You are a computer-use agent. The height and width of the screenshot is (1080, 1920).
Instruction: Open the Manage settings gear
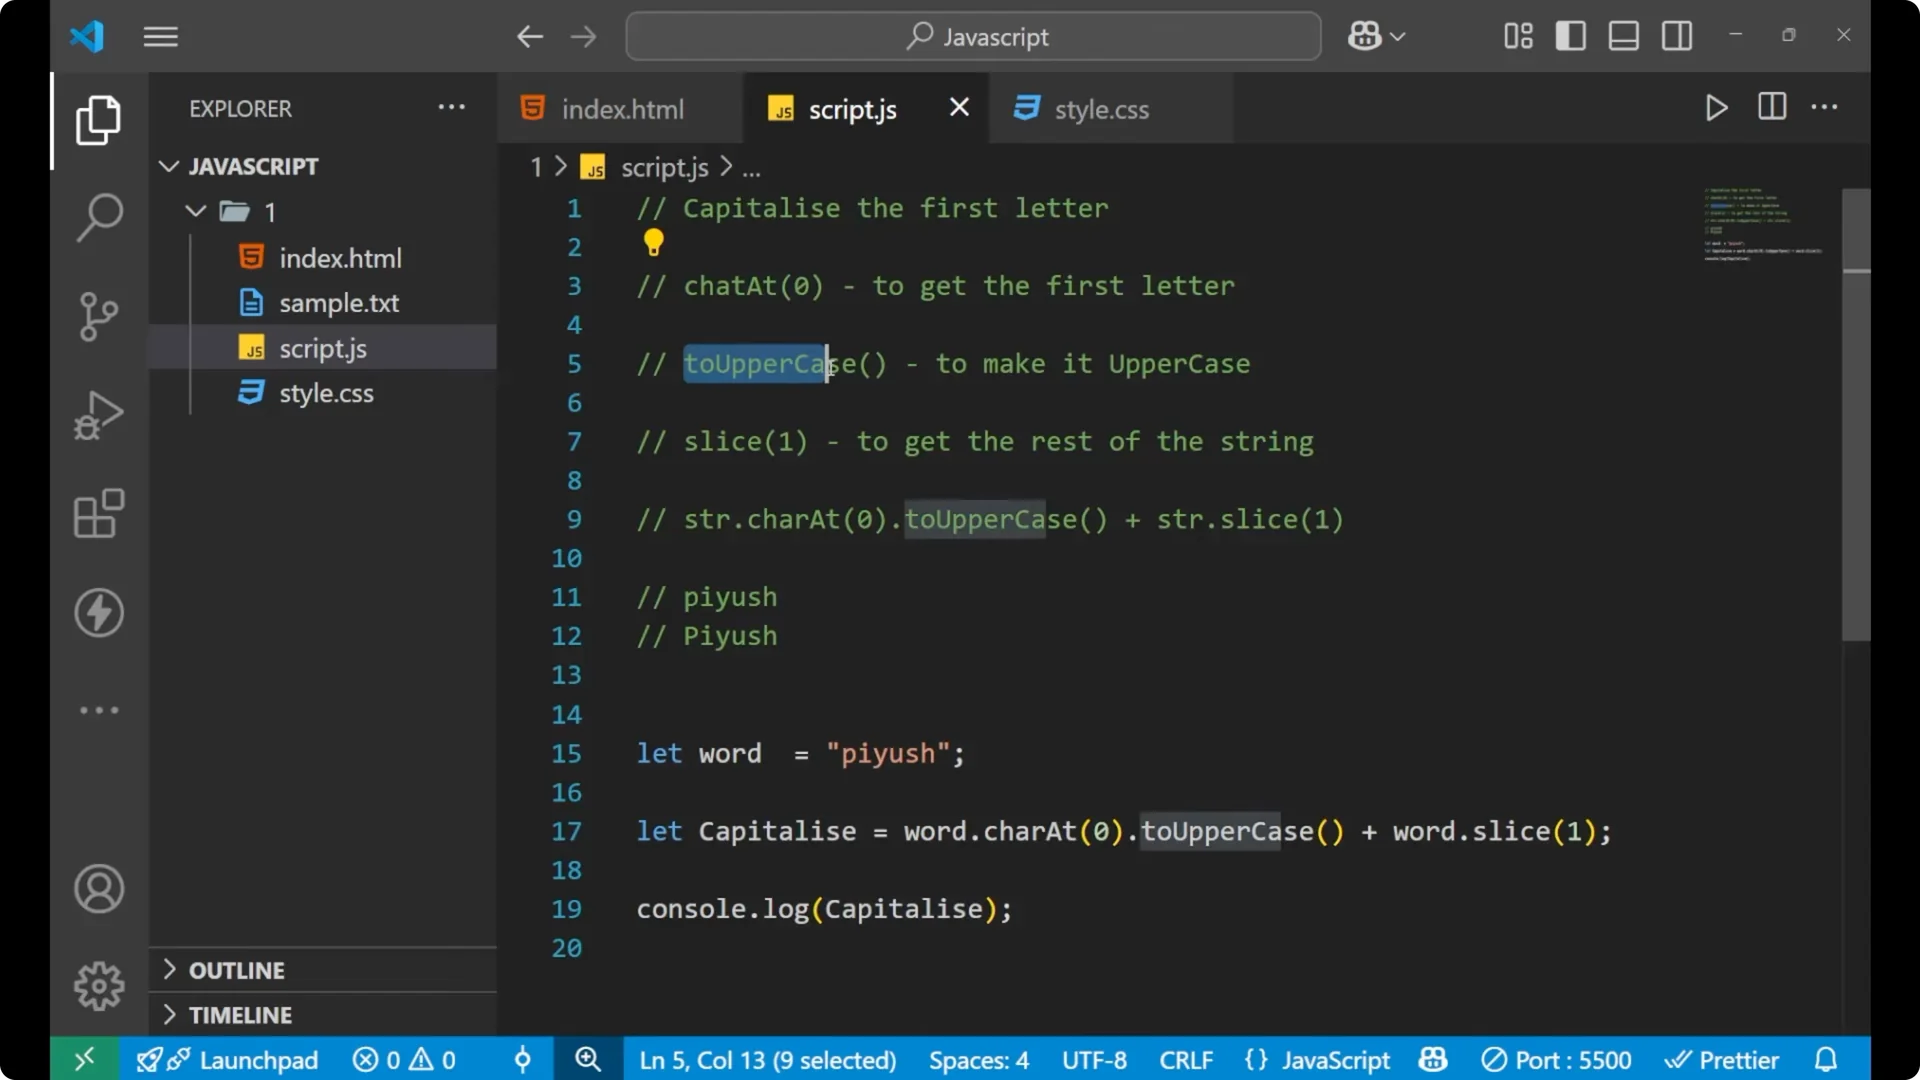(98, 985)
